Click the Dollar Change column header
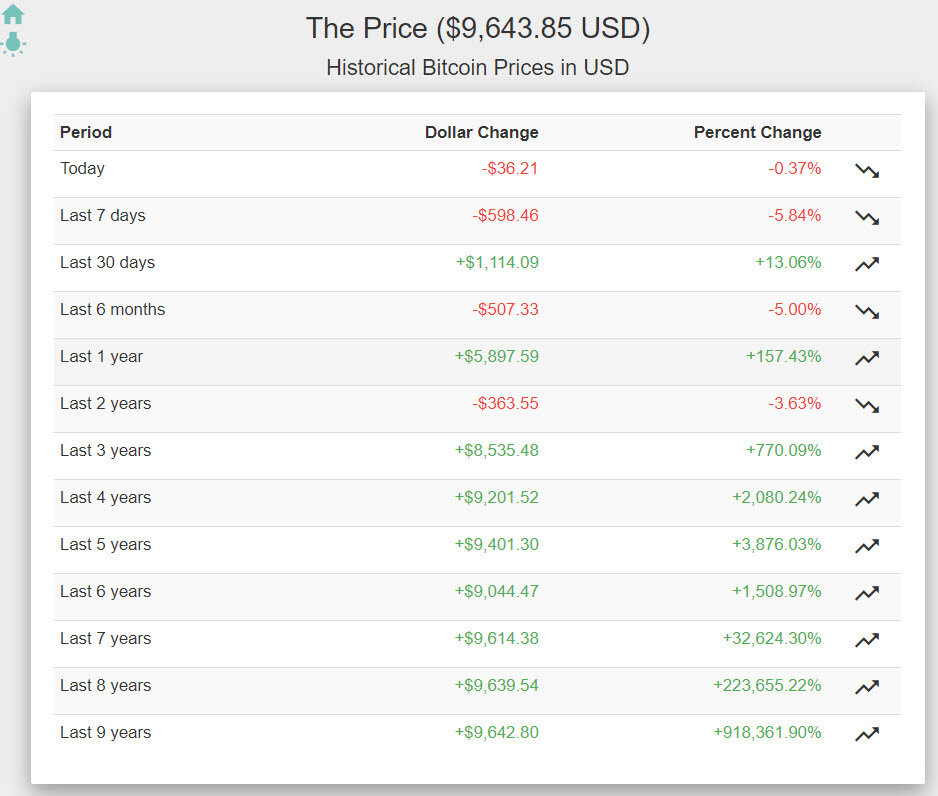This screenshot has width=938, height=796. coord(481,132)
